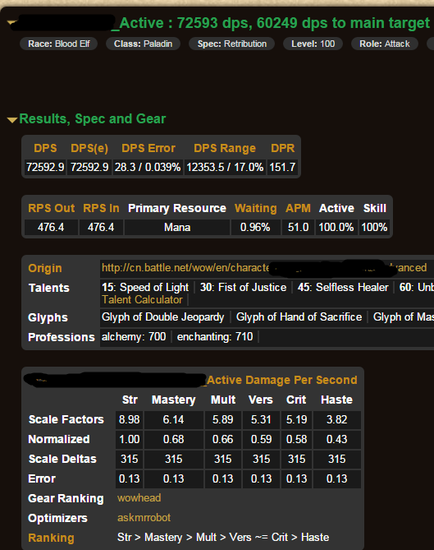Screen dimensions: 434x550
Task: Click the 0.43 normalized Haste value
Action: [x=337, y=439]
